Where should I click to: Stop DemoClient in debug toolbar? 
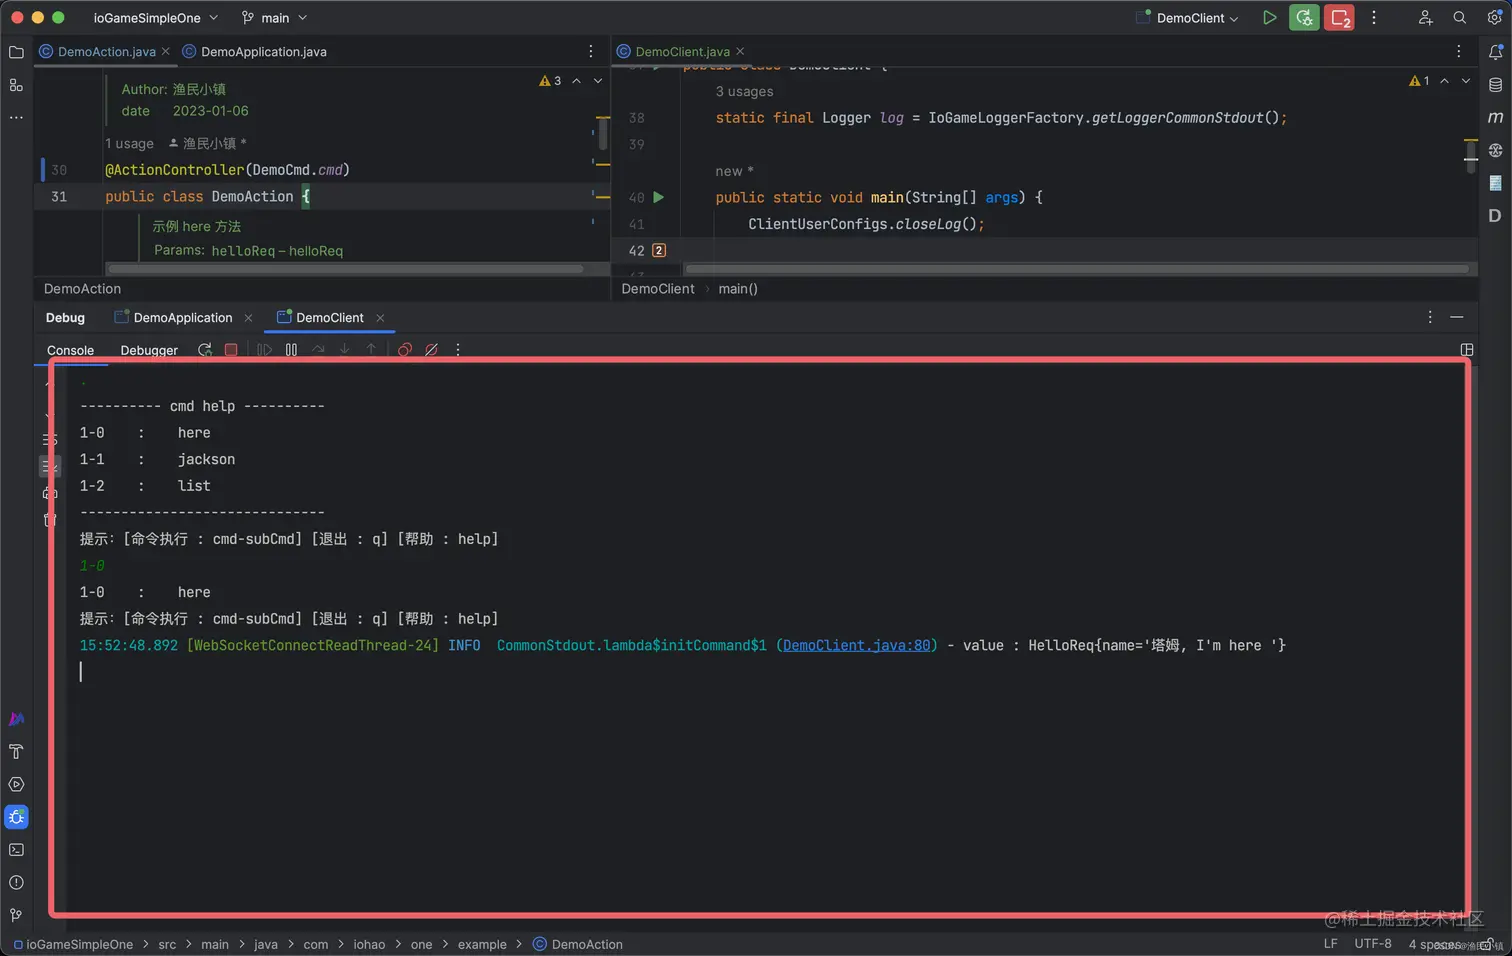click(x=231, y=350)
